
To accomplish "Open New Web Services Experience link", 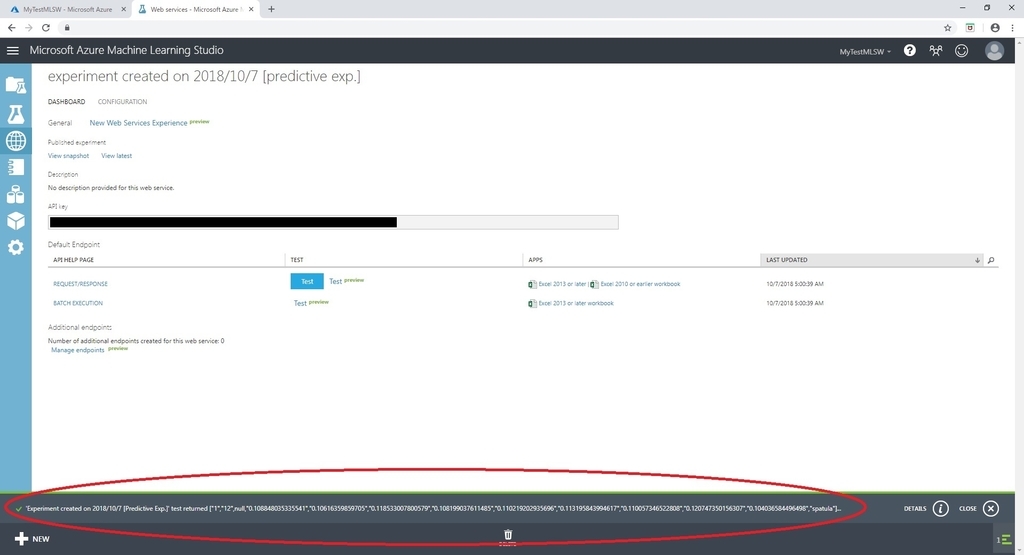I will pyautogui.click(x=138, y=123).
